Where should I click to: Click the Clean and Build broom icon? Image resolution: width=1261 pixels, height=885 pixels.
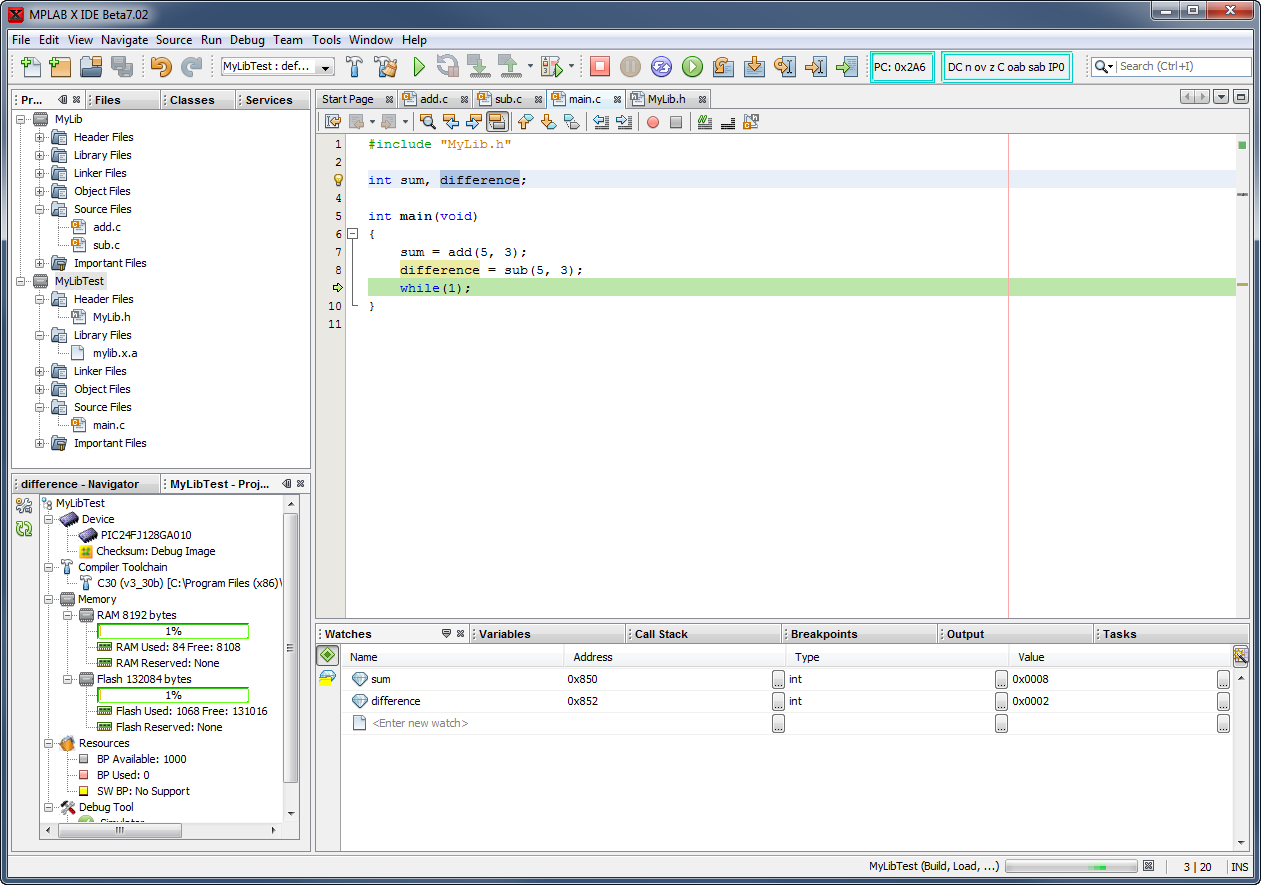pyautogui.click(x=386, y=67)
